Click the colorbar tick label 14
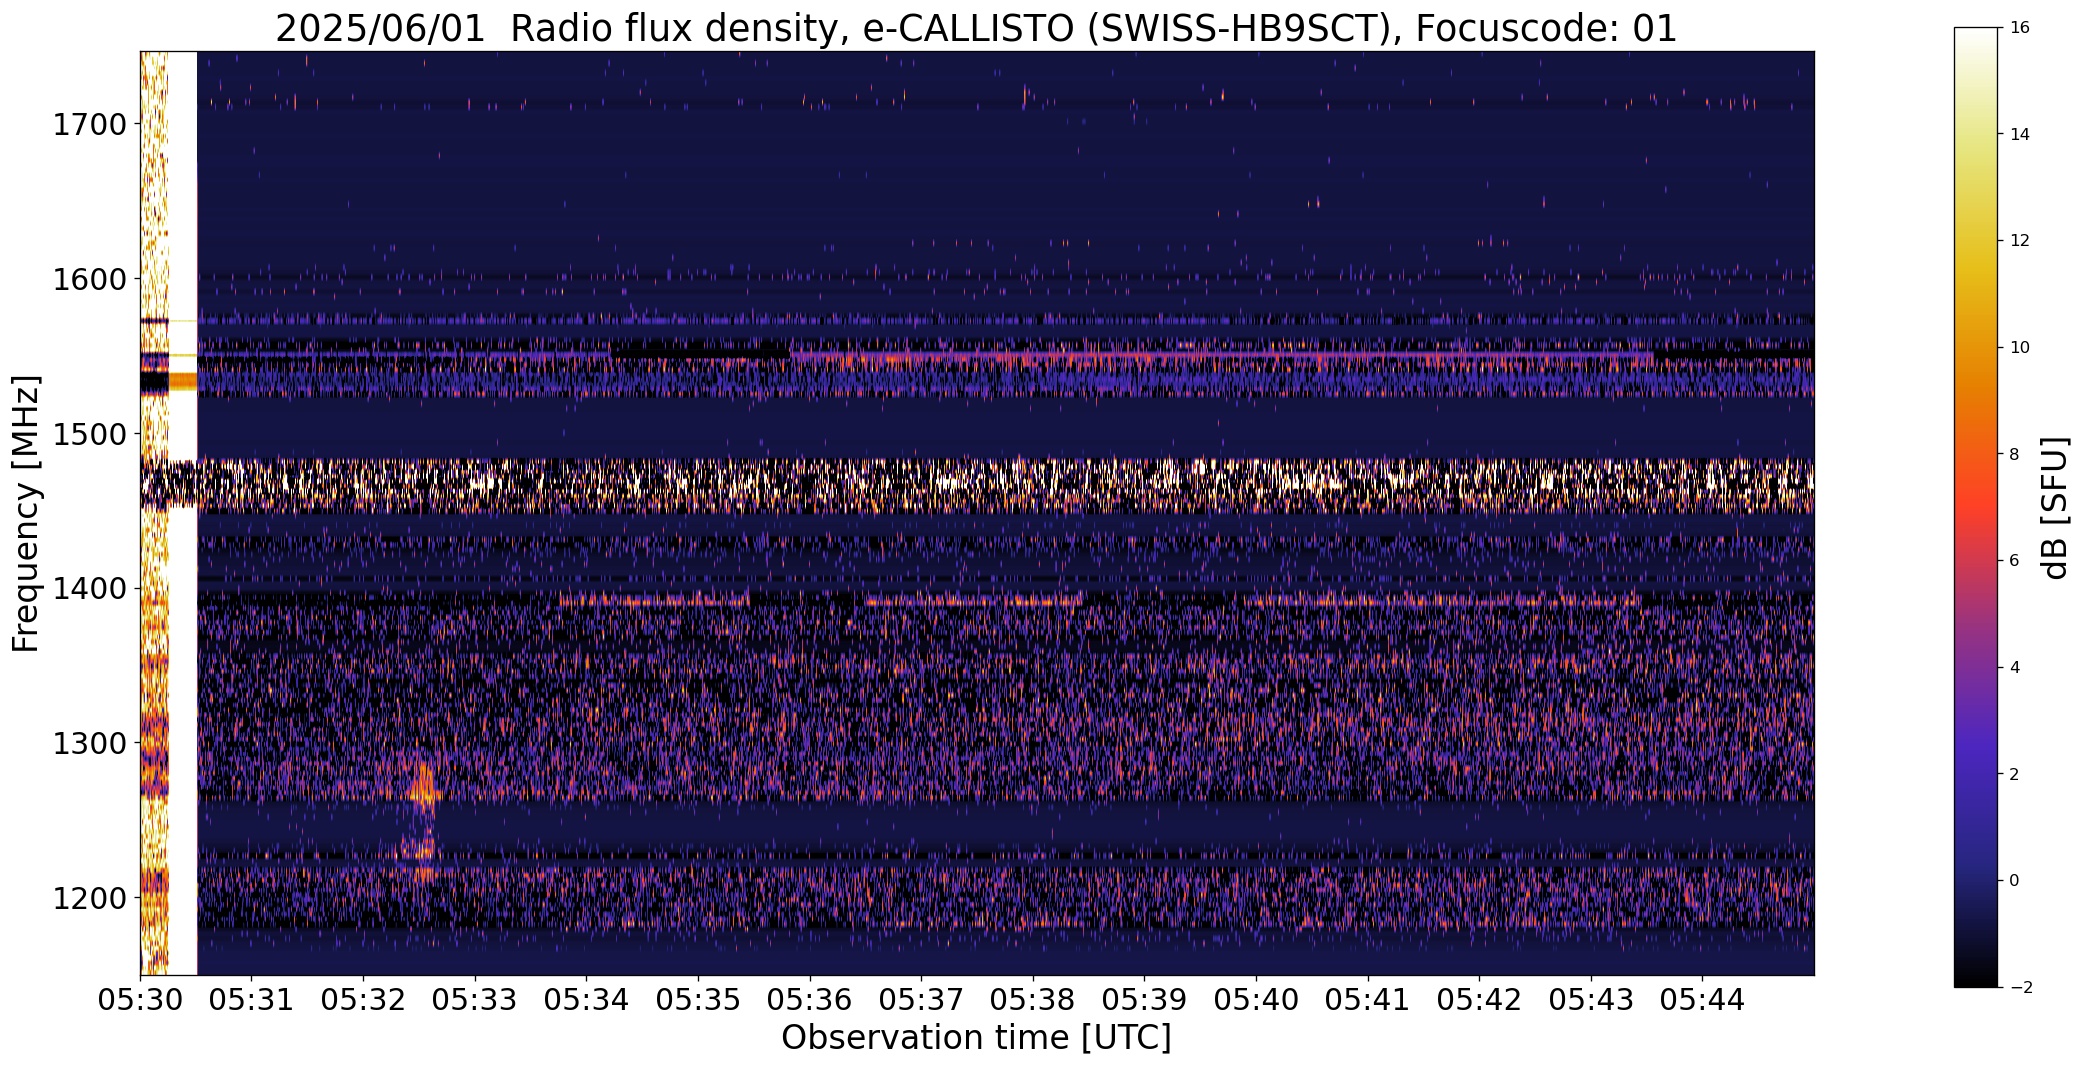 (2019, 134)
